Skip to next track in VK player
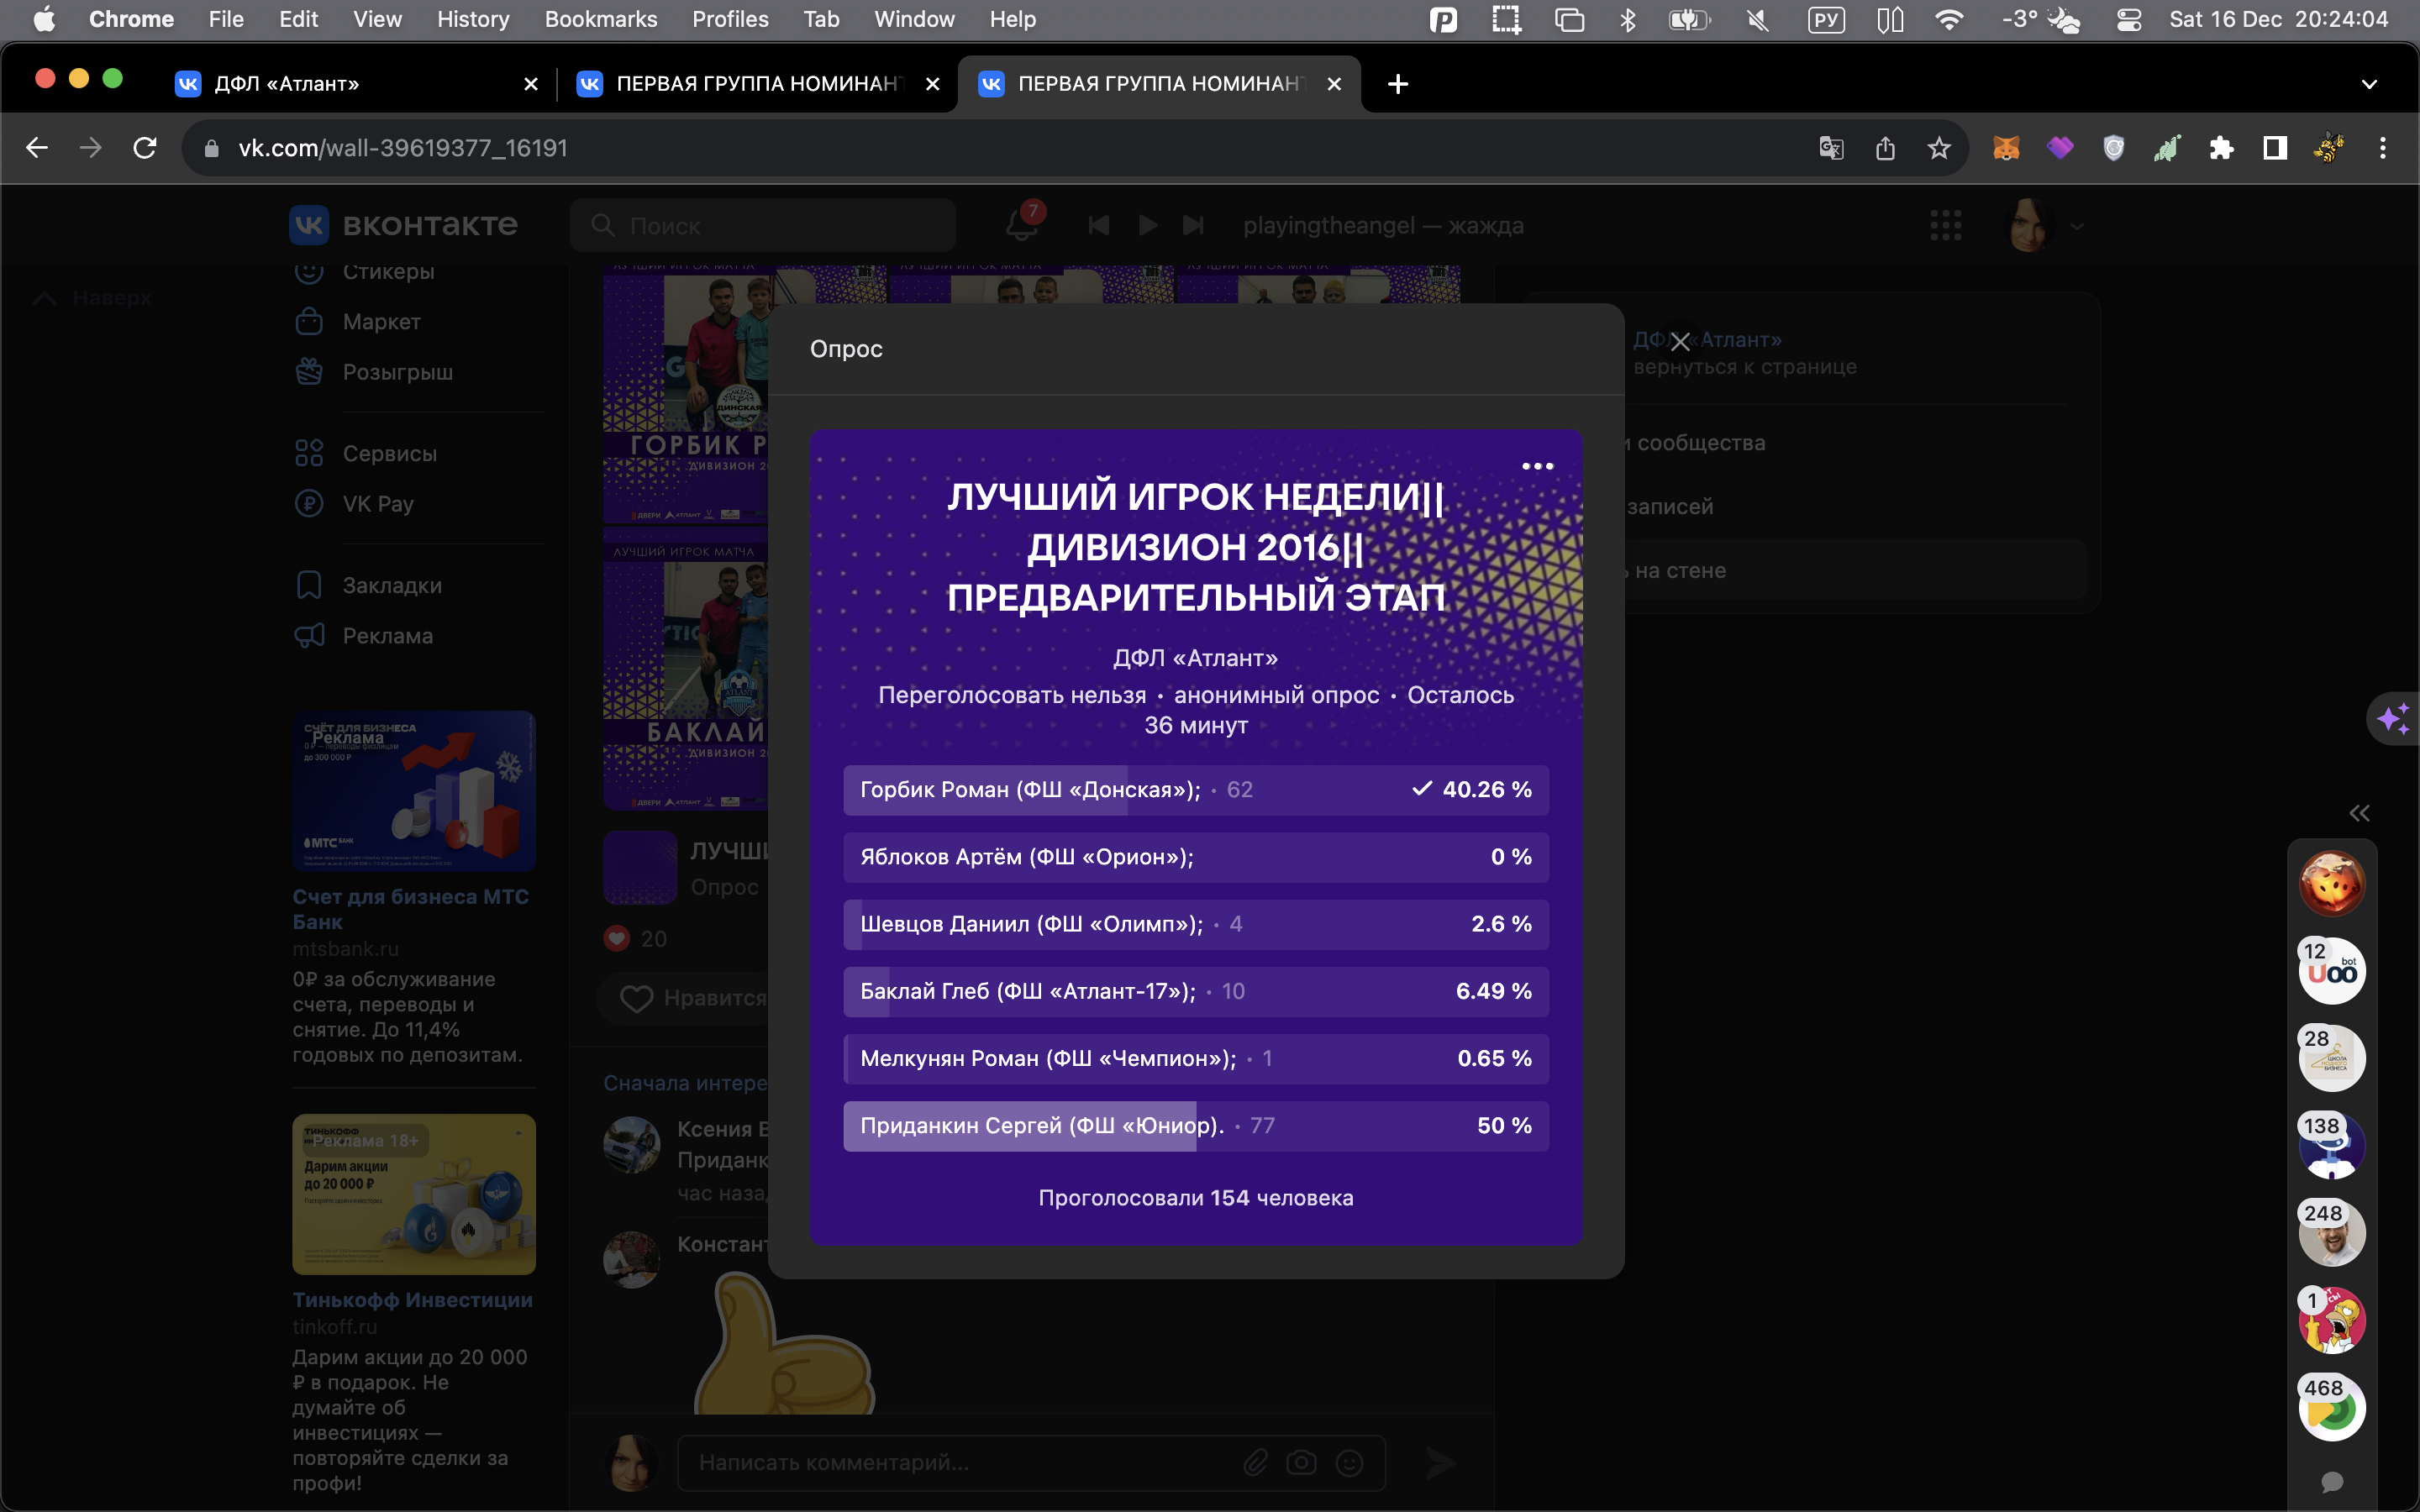The height and width of the screenshot is (1512, 2420). click(1193, 225)
